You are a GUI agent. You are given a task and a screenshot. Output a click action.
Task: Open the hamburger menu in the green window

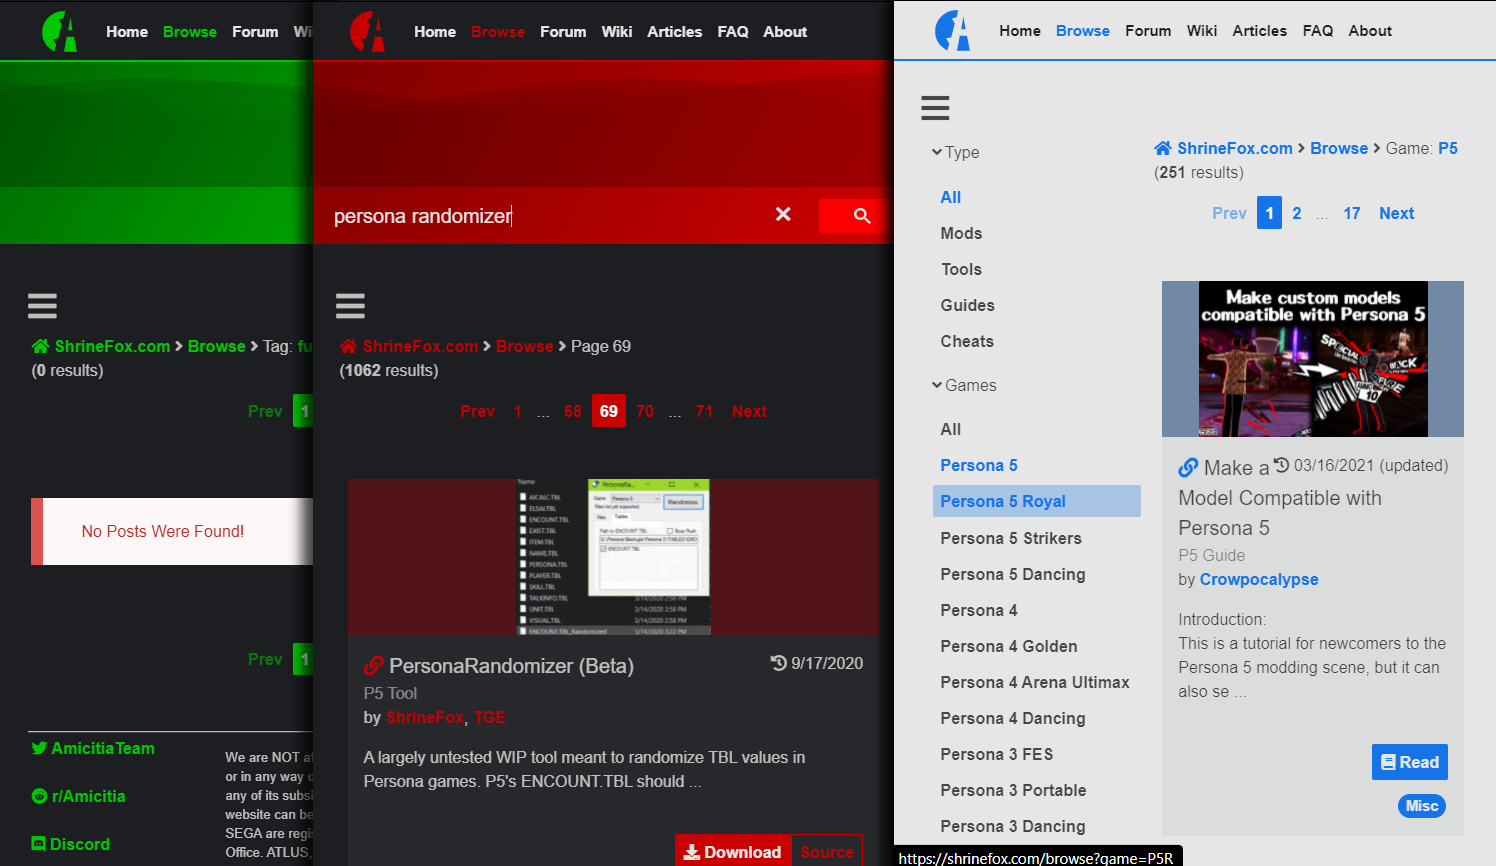coord(42,305)
